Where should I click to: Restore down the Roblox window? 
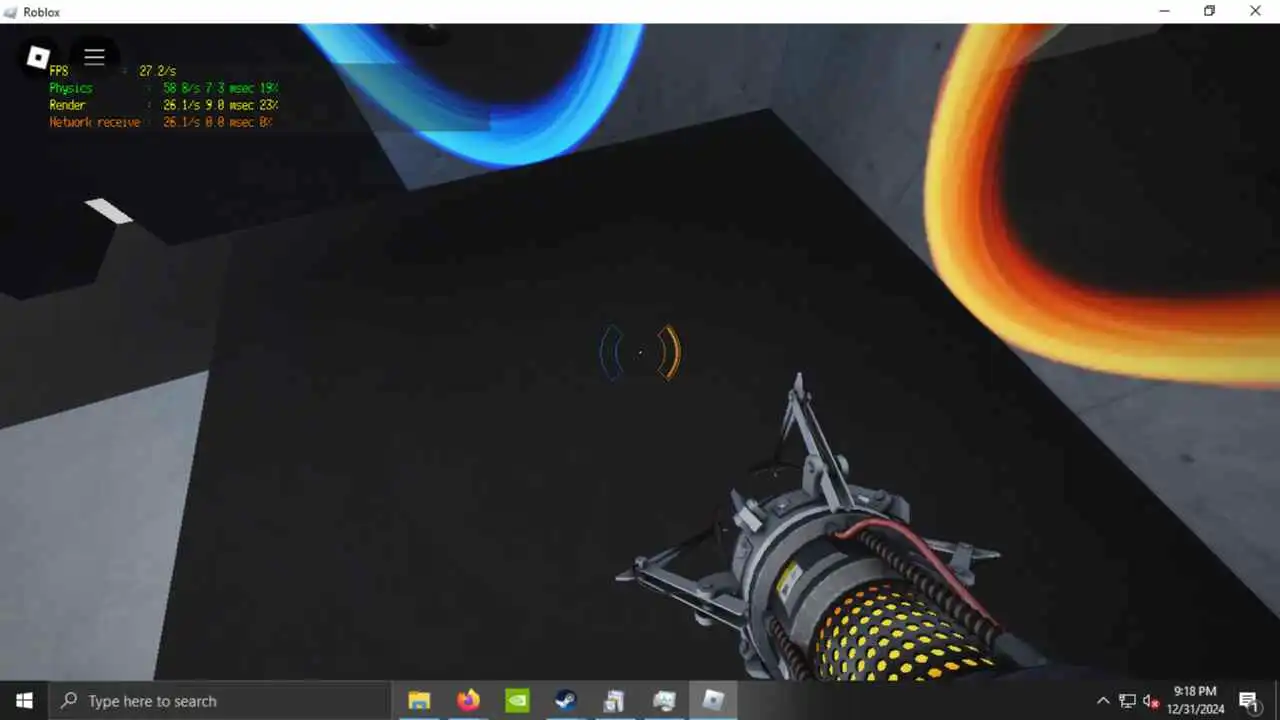1210,11
